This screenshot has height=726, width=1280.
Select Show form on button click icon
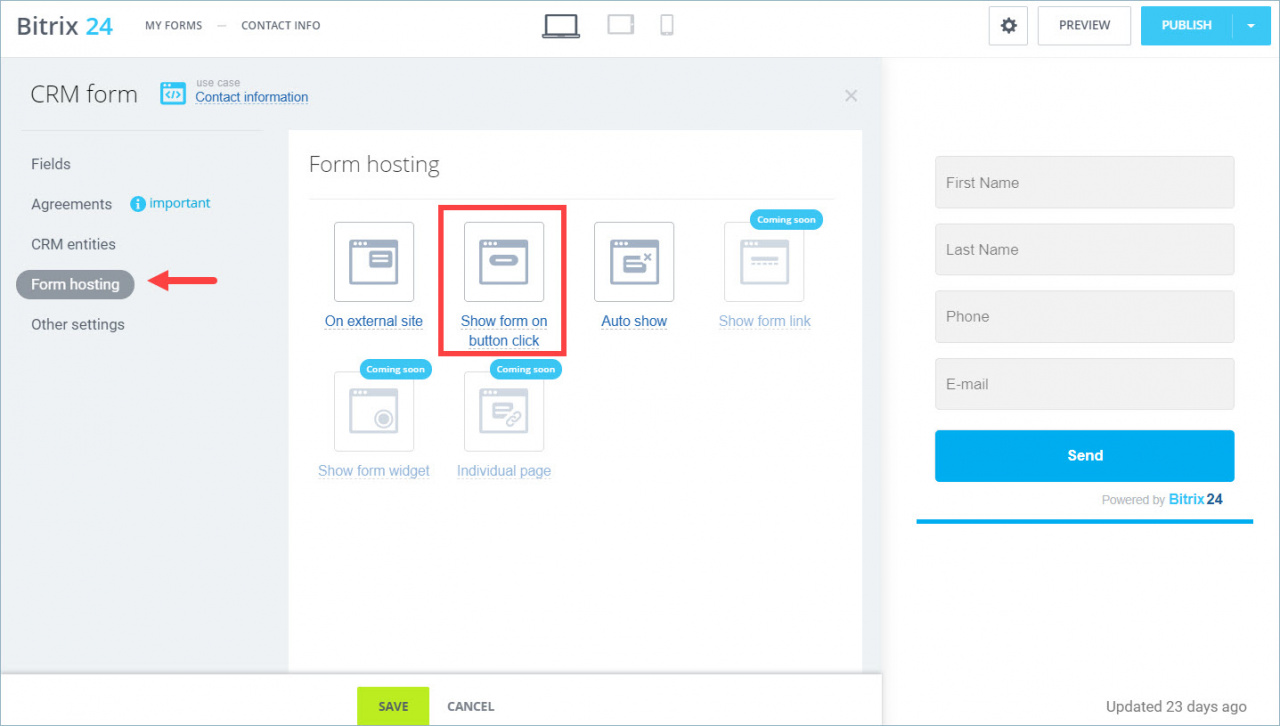coord(504,262)
